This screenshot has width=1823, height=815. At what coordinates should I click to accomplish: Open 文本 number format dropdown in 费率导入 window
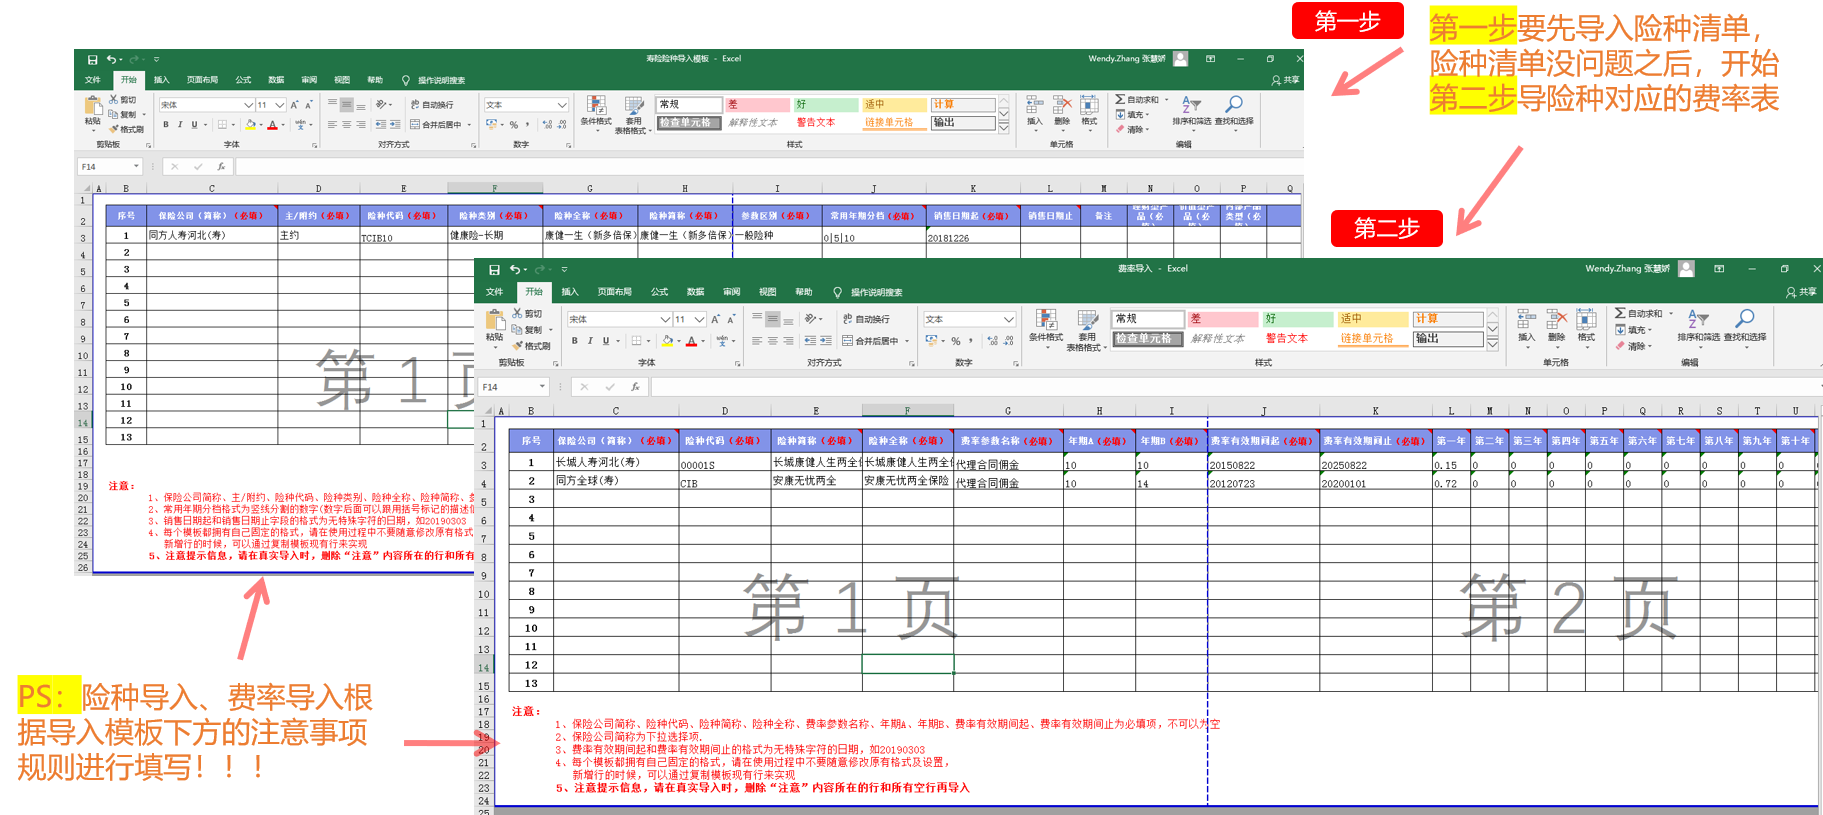click(x=1008, y=319)
